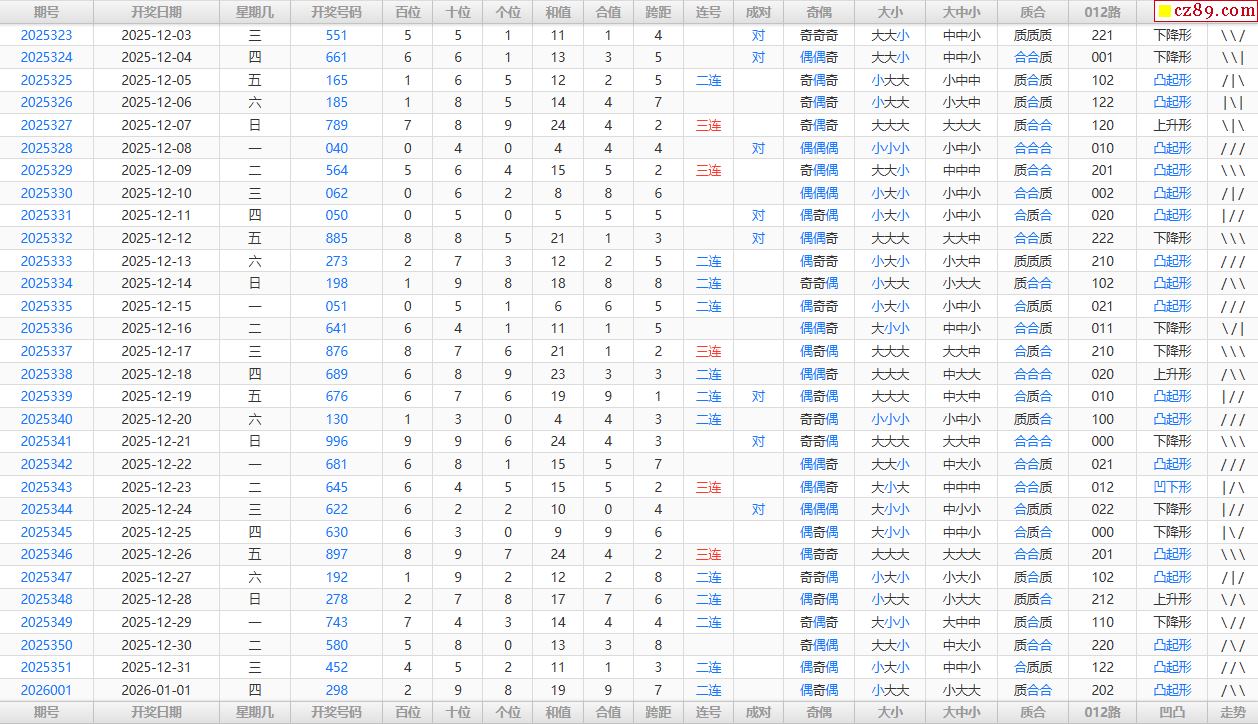
Task: Click 凸起形 in row 2025330
Action: (x=1172, y=193)
